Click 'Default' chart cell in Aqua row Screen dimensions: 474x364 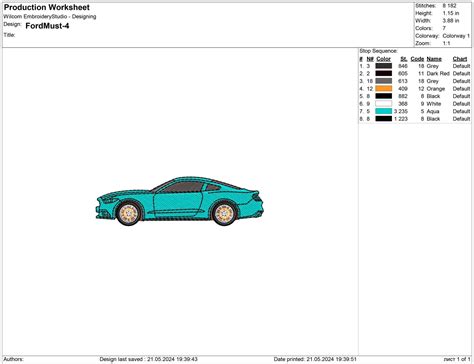461,111
